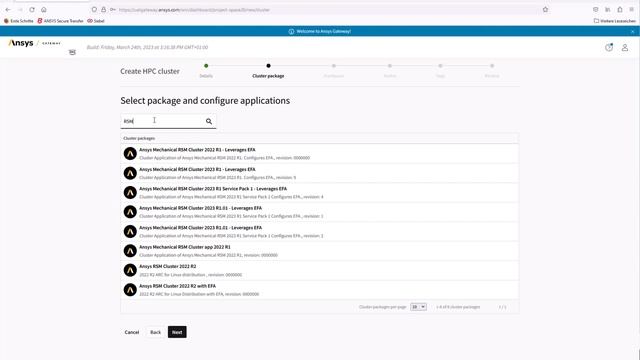Click the magnifier search icon
Screen dimensions: 640x360
click(x=209, y=121)
